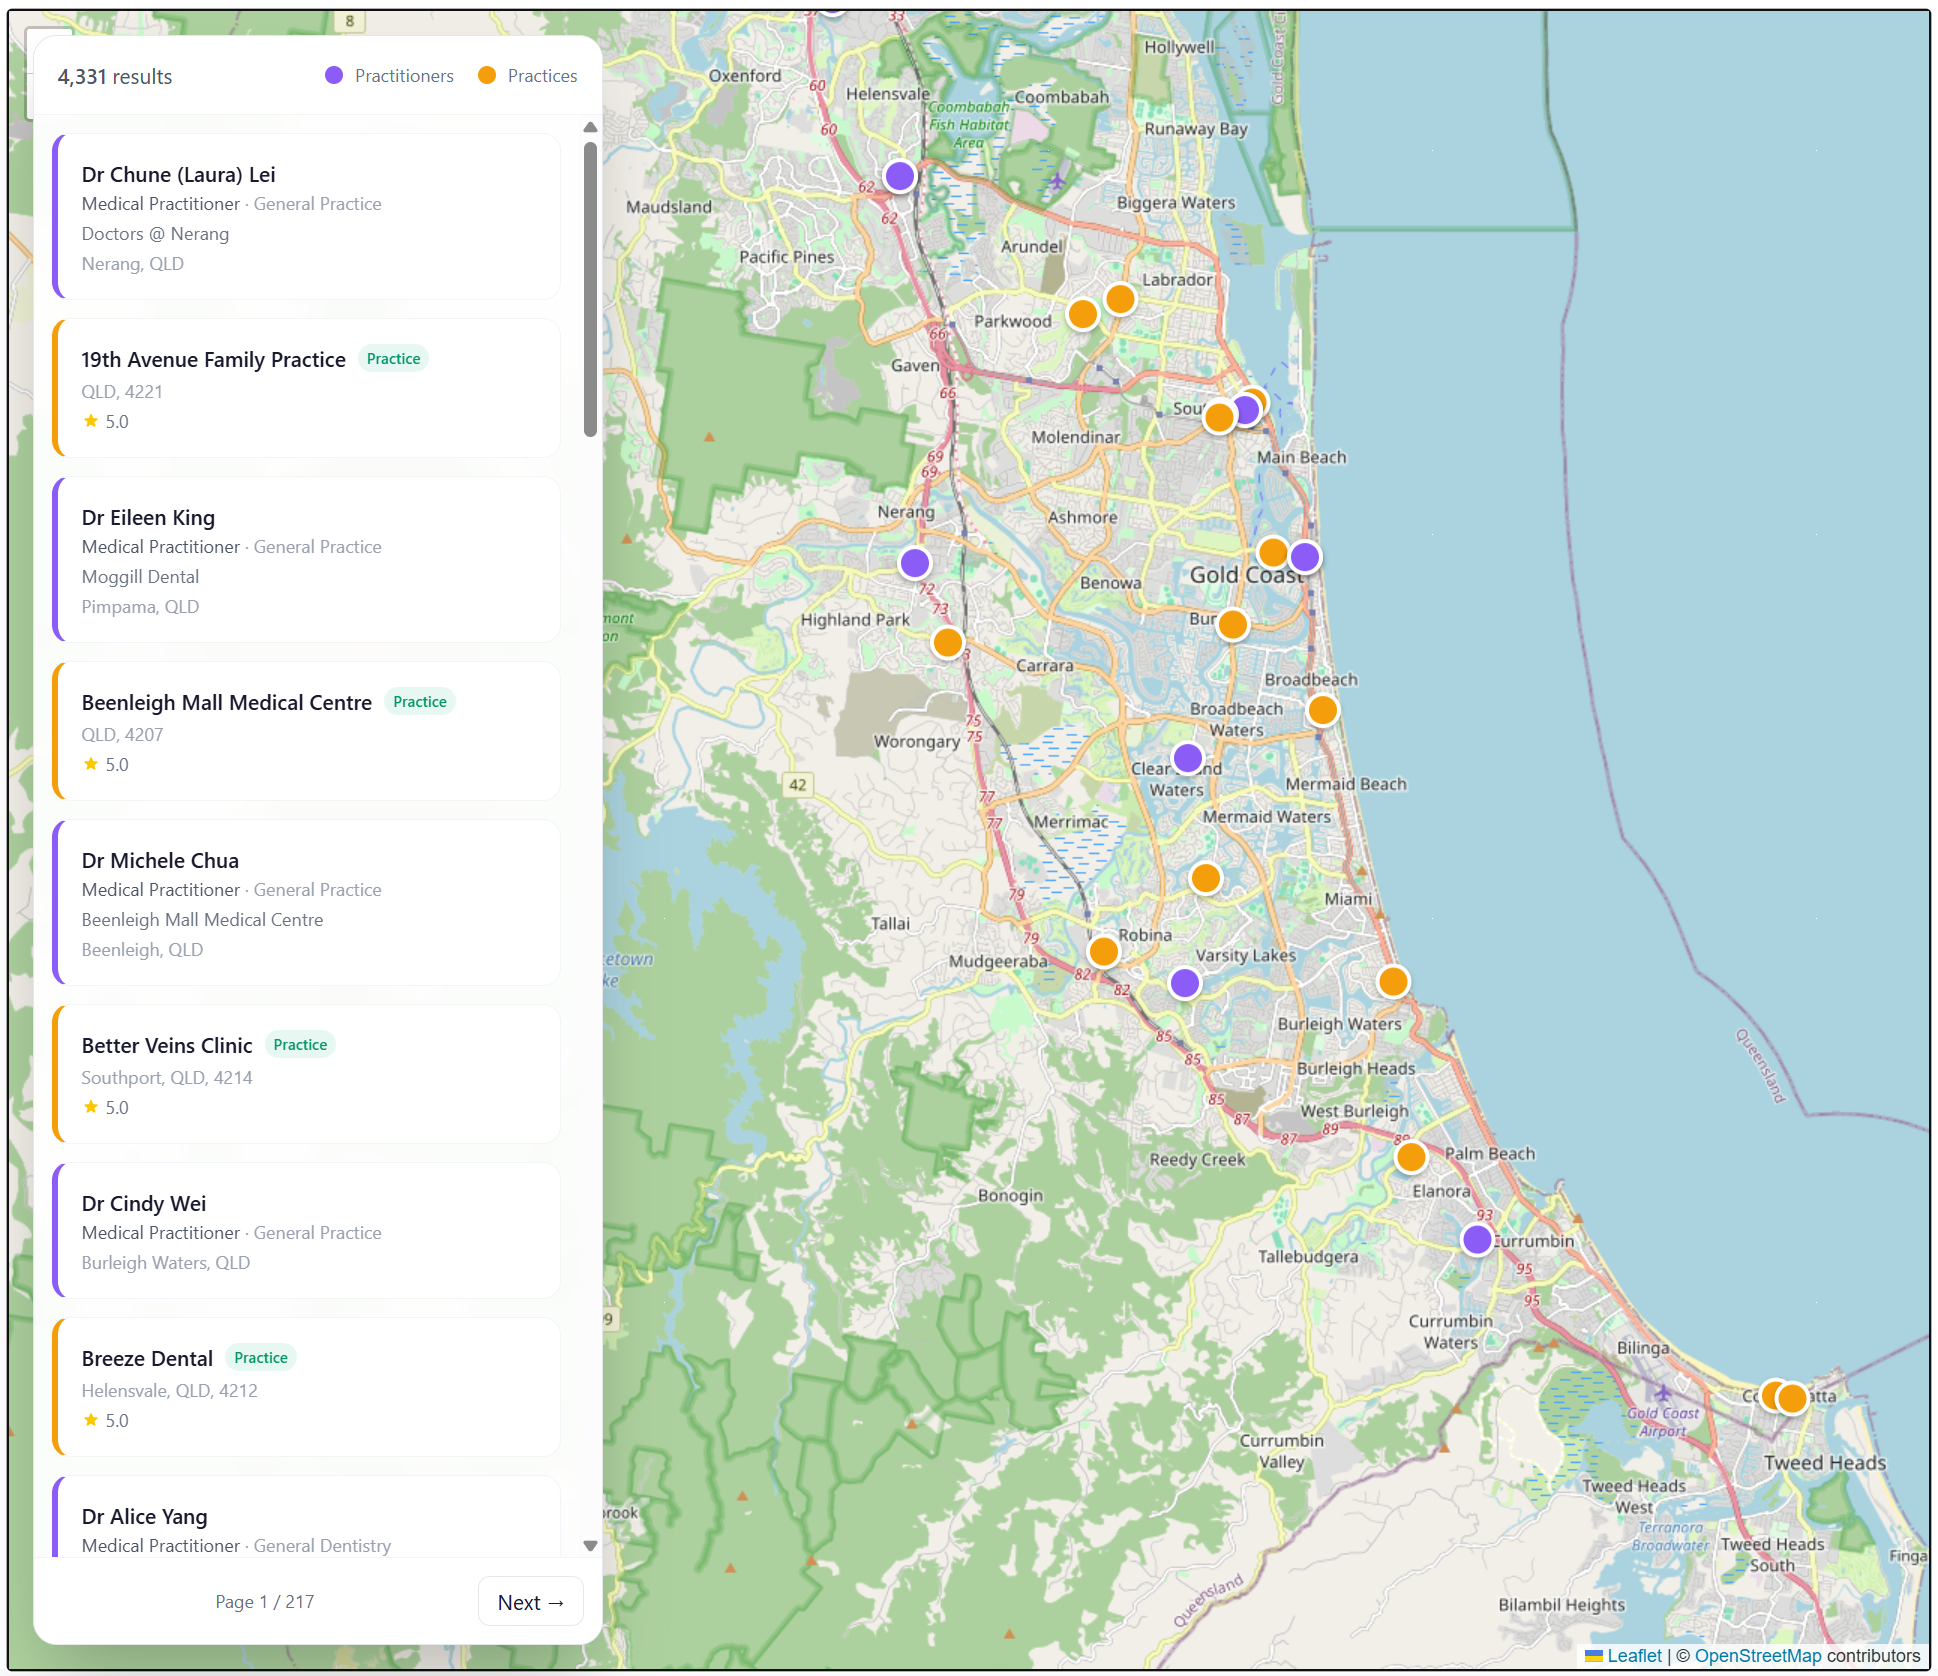Select the orange marker near Burleigh Waters coast

point(1392,981)
